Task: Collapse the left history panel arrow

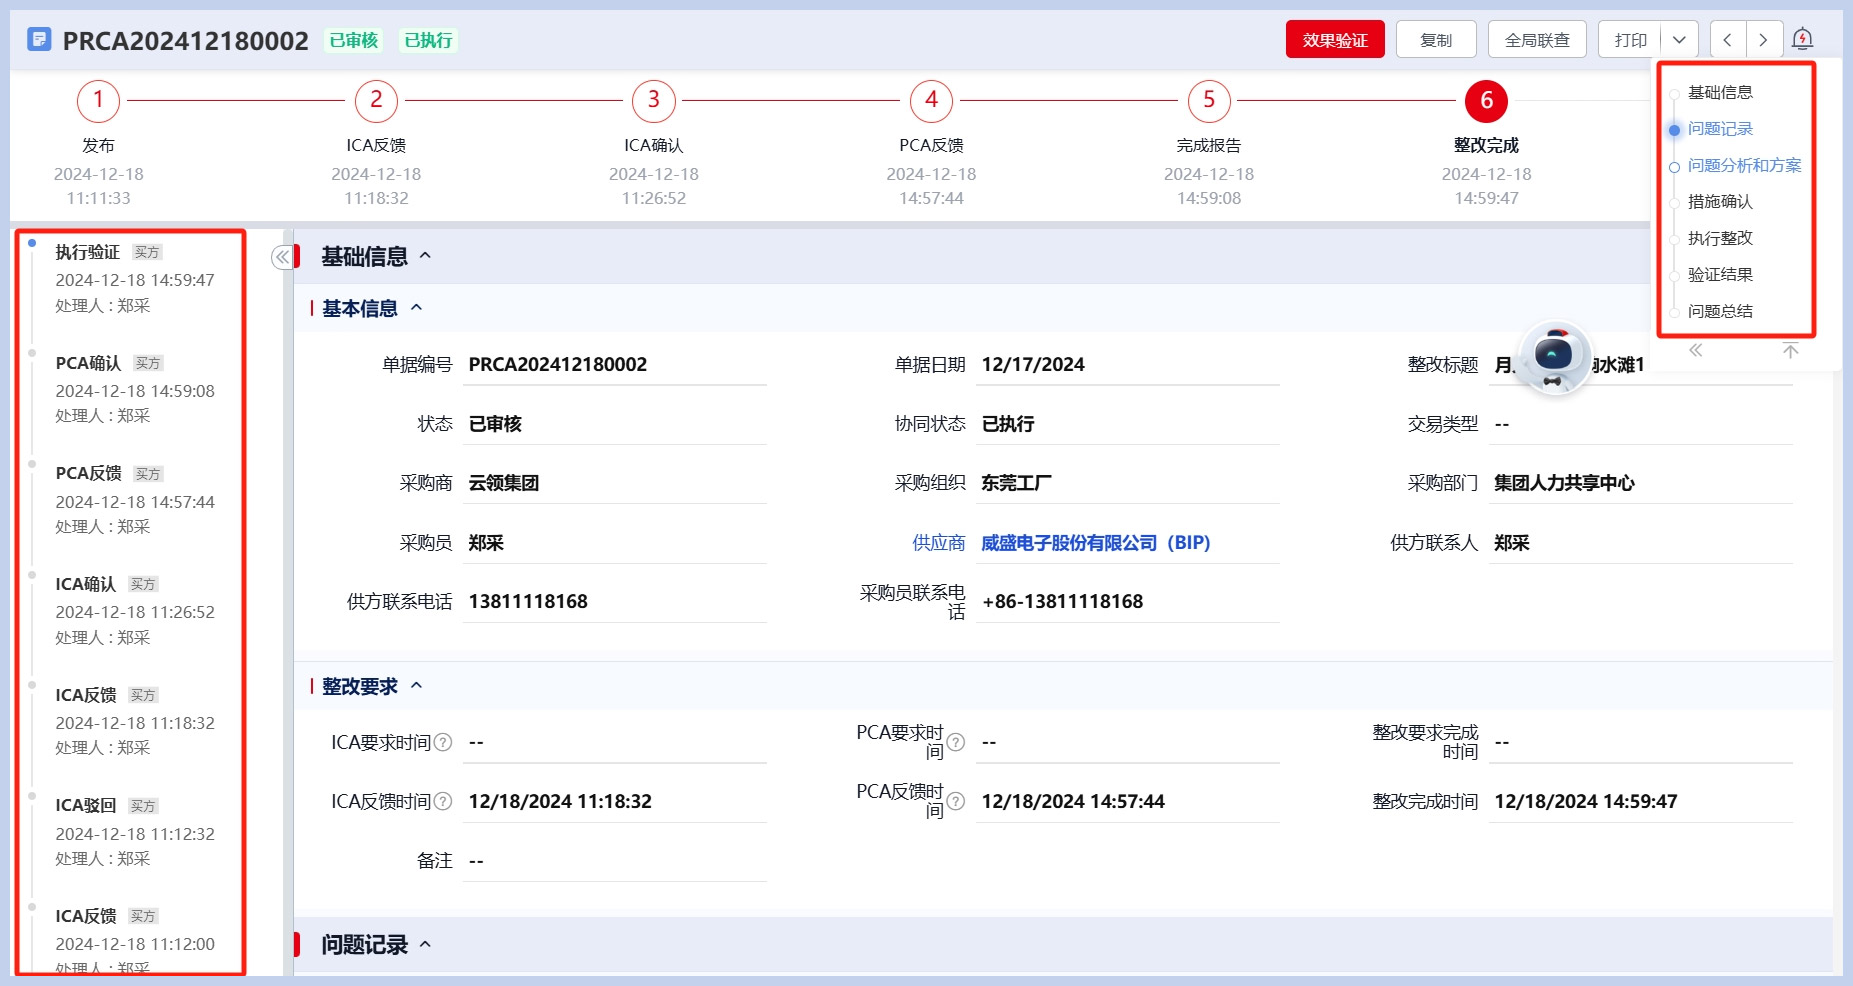Action: click(x=282, y=257)
